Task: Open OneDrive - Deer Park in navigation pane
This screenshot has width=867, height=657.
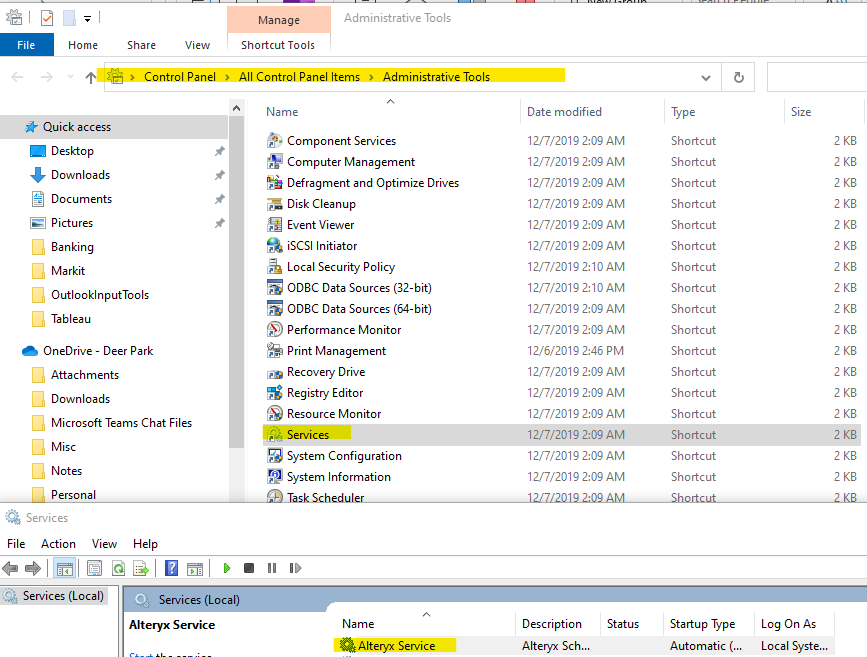Action: click(x=98, y=351)
